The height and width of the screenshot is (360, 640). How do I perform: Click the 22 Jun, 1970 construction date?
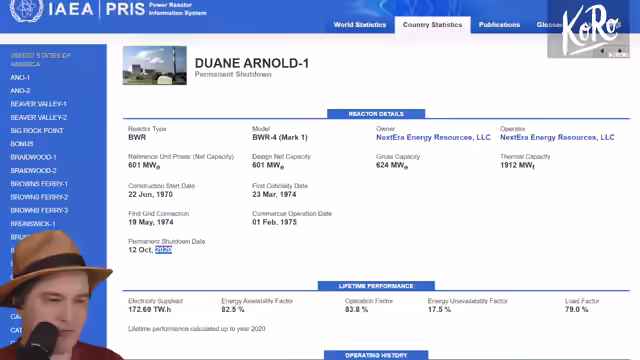150,195
